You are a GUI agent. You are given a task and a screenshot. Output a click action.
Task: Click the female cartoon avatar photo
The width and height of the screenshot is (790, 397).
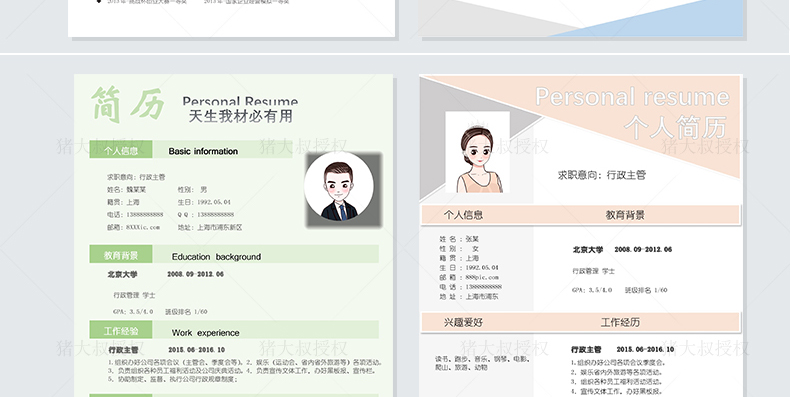click(477, 152)
